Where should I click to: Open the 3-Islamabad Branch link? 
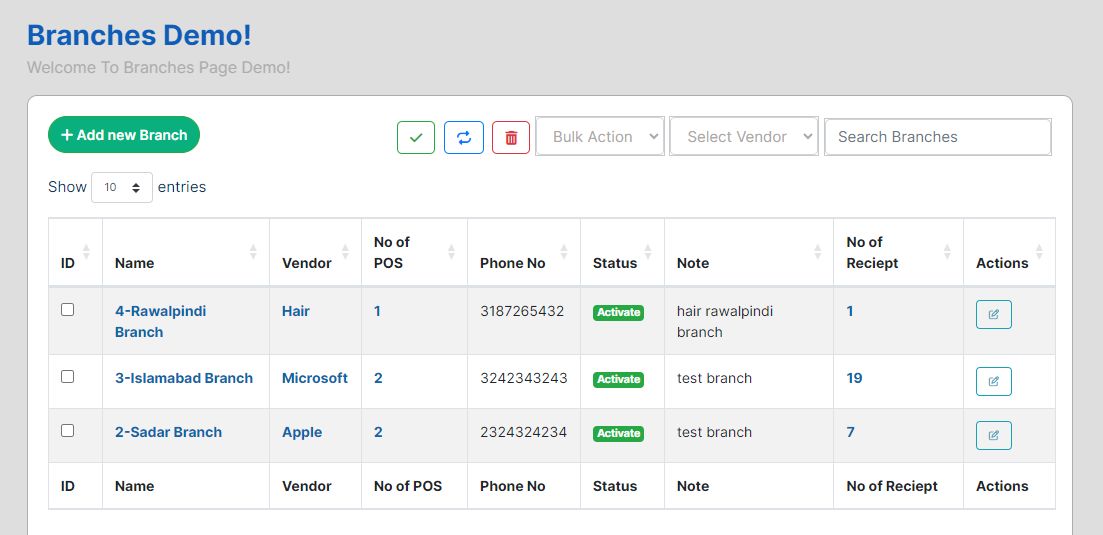[184, 378]
